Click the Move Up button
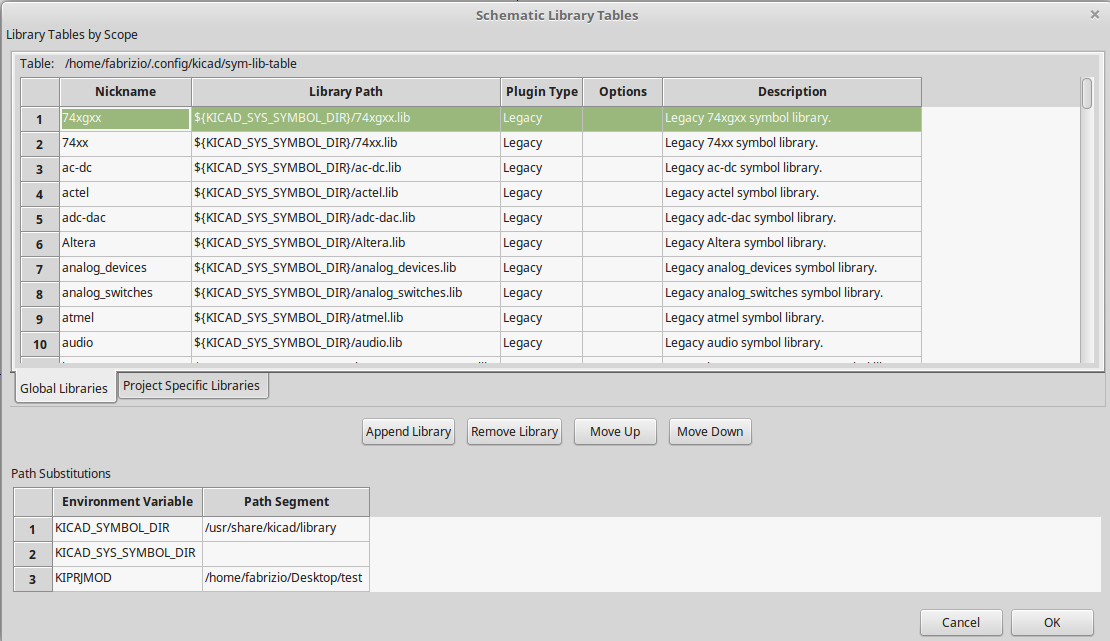This screenshot has height=641, width=1110. 614,432
